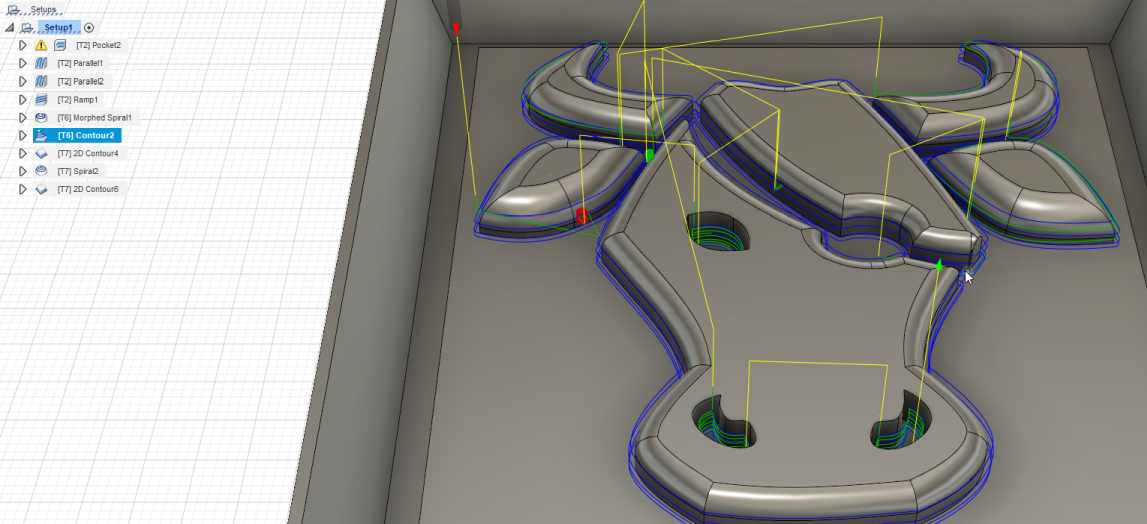1147x524 pixels.
Task: Expand the [T7] 2D Contour6 operation
Action: (x=23, y=190)
